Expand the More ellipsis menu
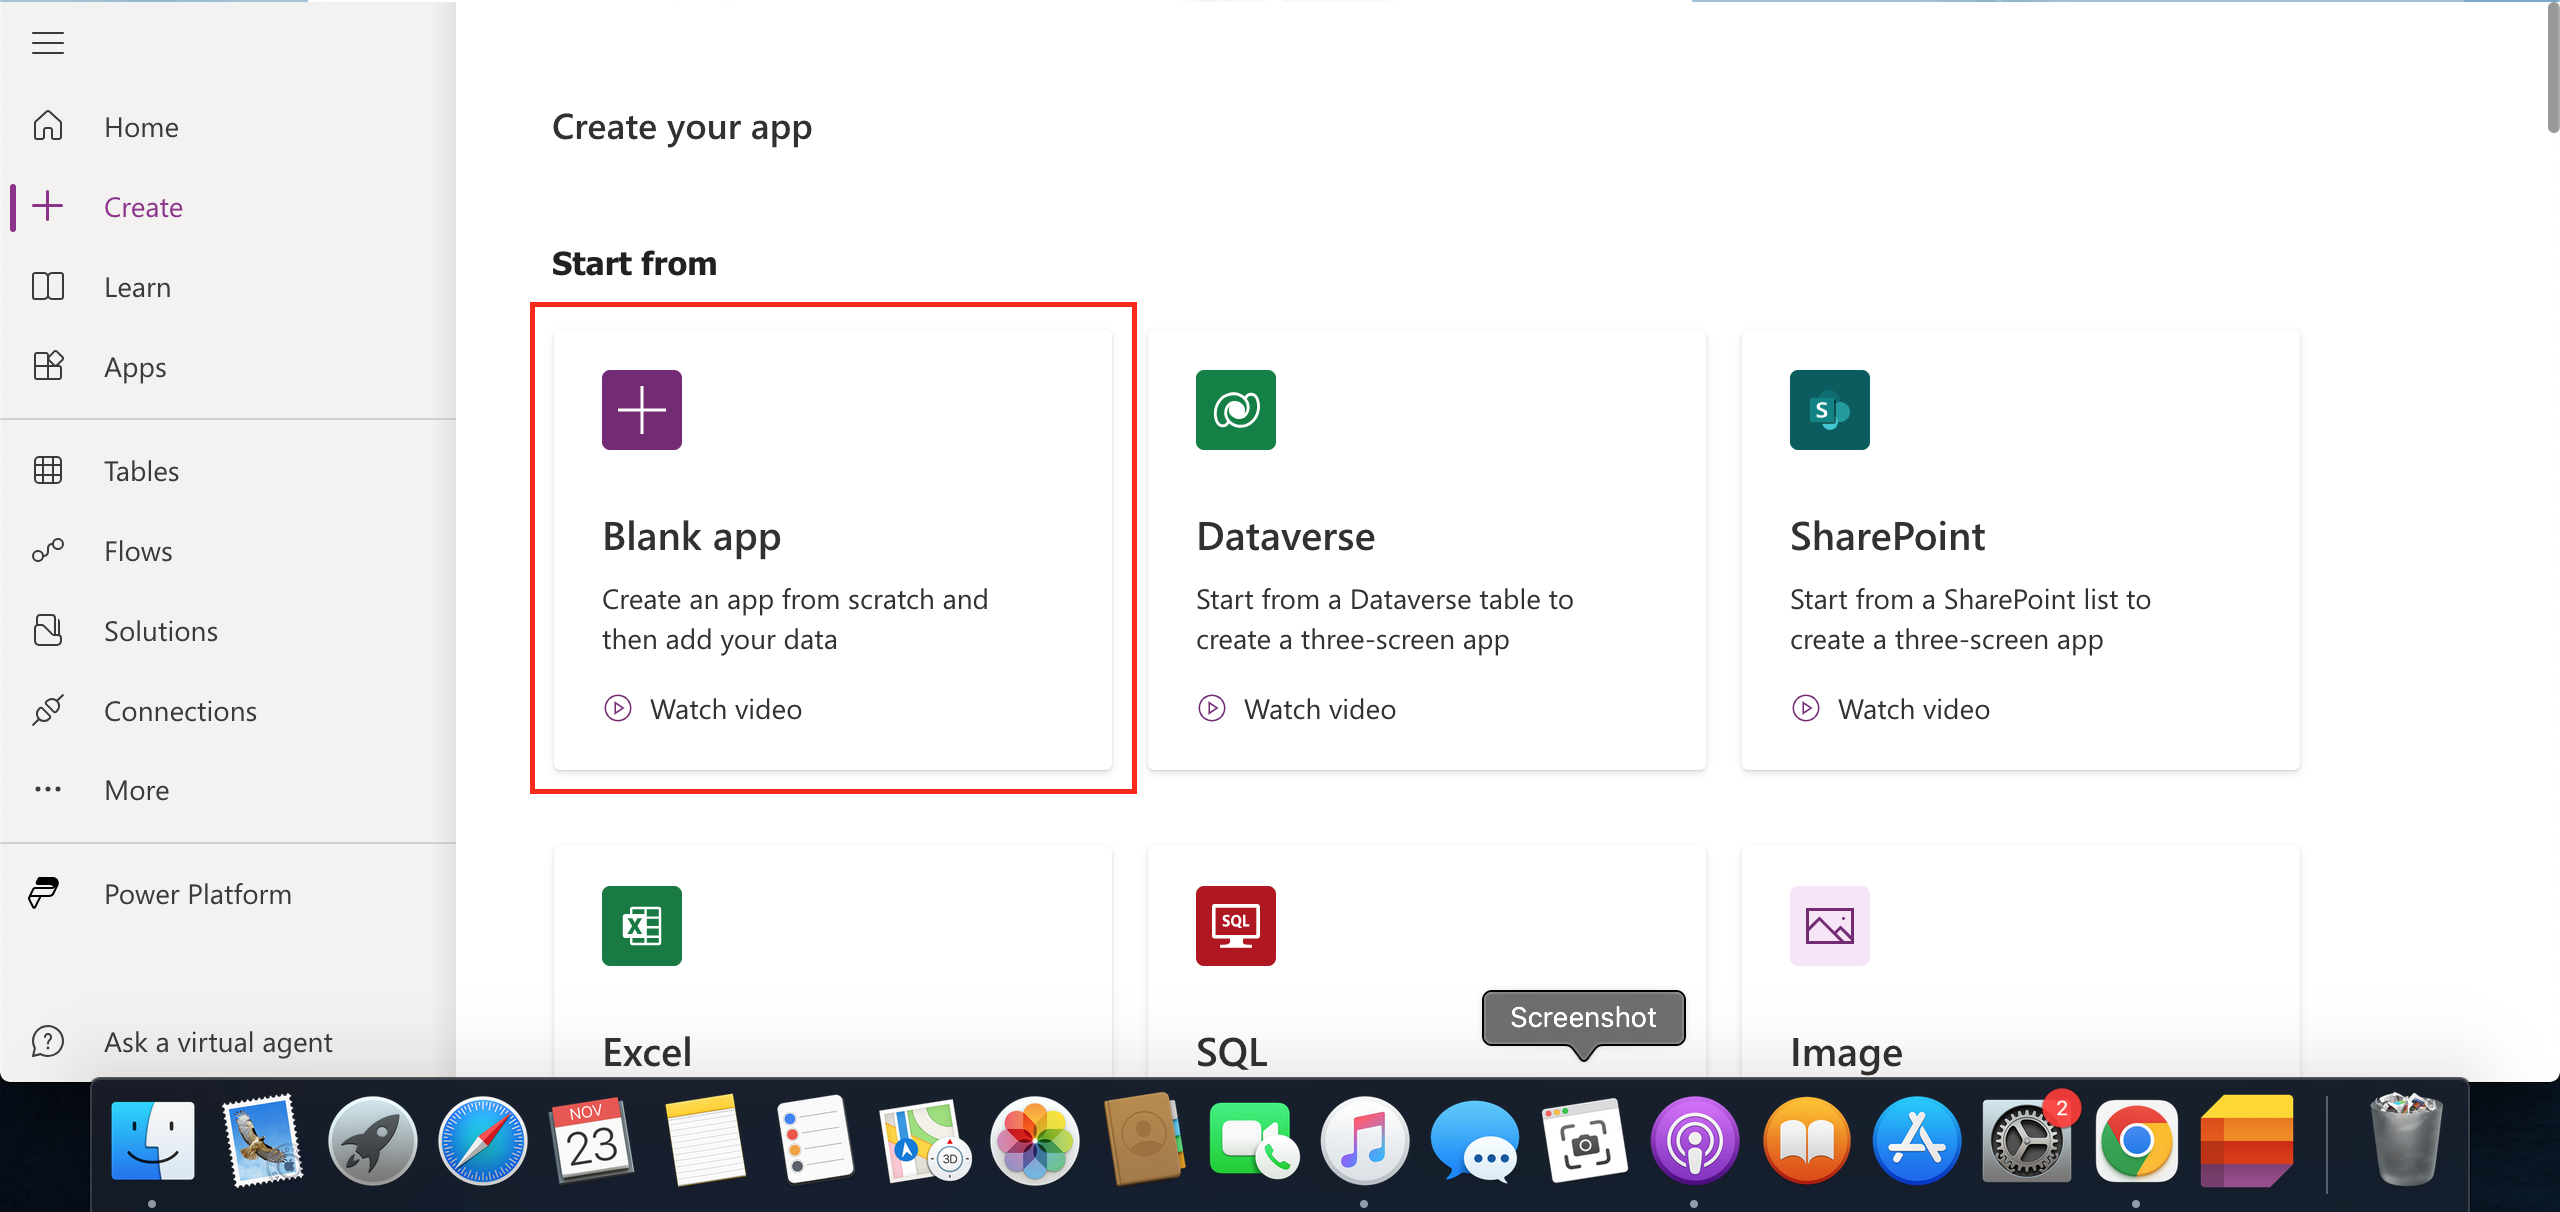The image size is (2560, 1212). coord(48,790)
